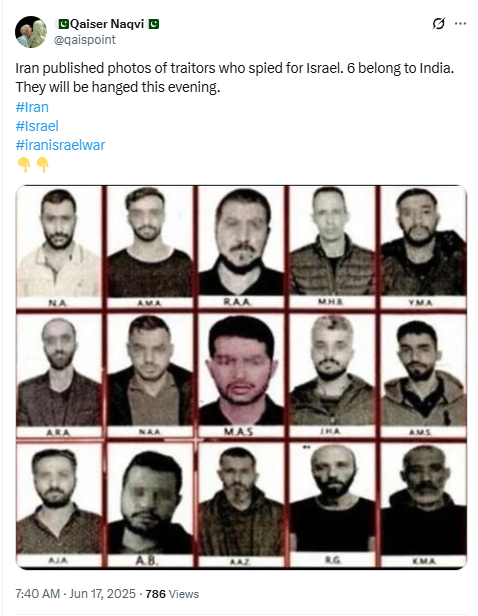This screenshot has height=616, width=478.
Task: Open the three-dot more options menu
Action: pyautogui.click(x=460, y=24)
